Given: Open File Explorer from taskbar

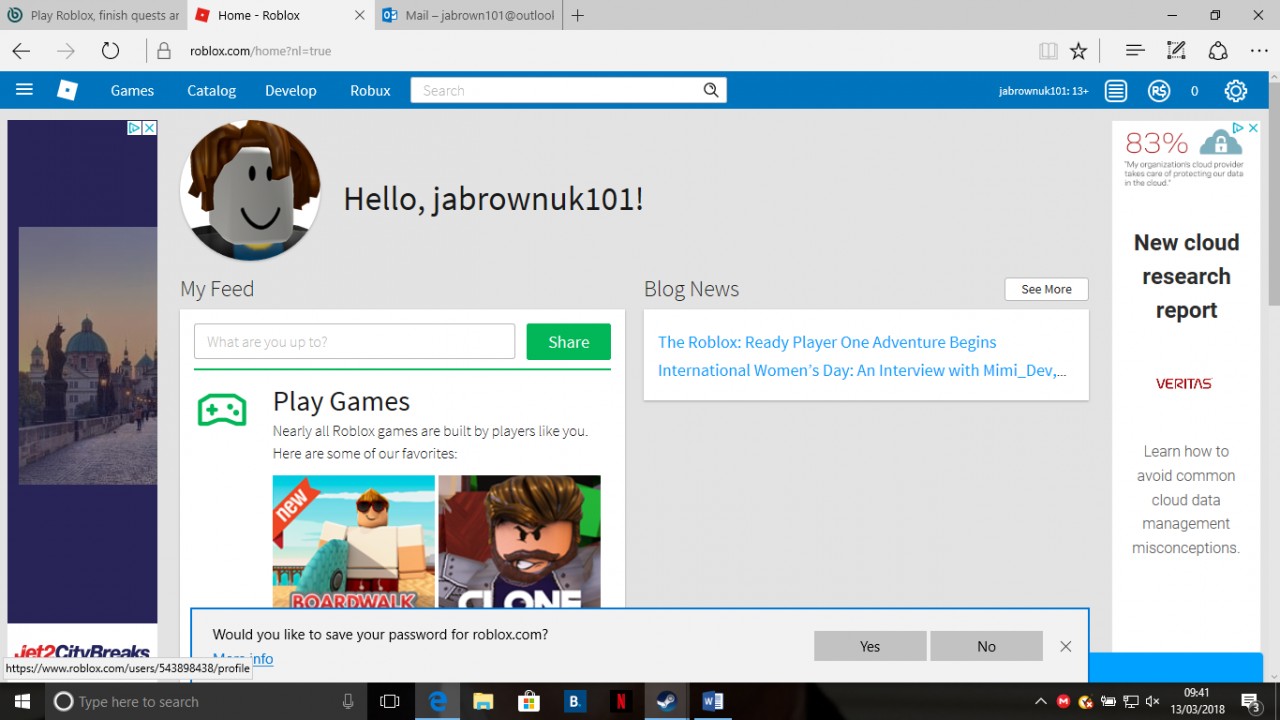Looking at the screenshot, I should point(482,701).
